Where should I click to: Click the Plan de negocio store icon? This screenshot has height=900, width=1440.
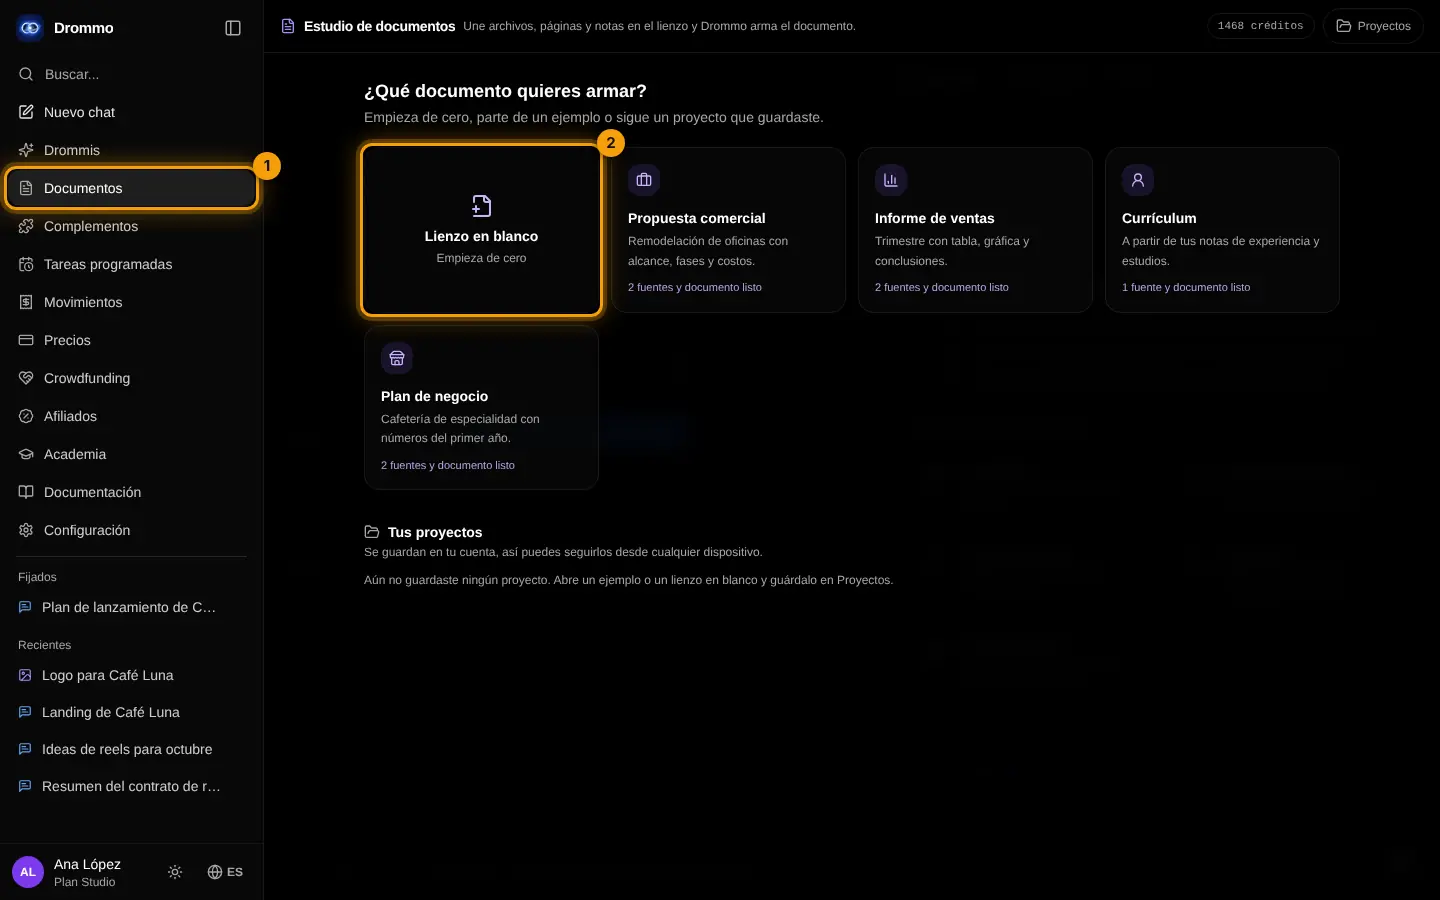(397, 358)
